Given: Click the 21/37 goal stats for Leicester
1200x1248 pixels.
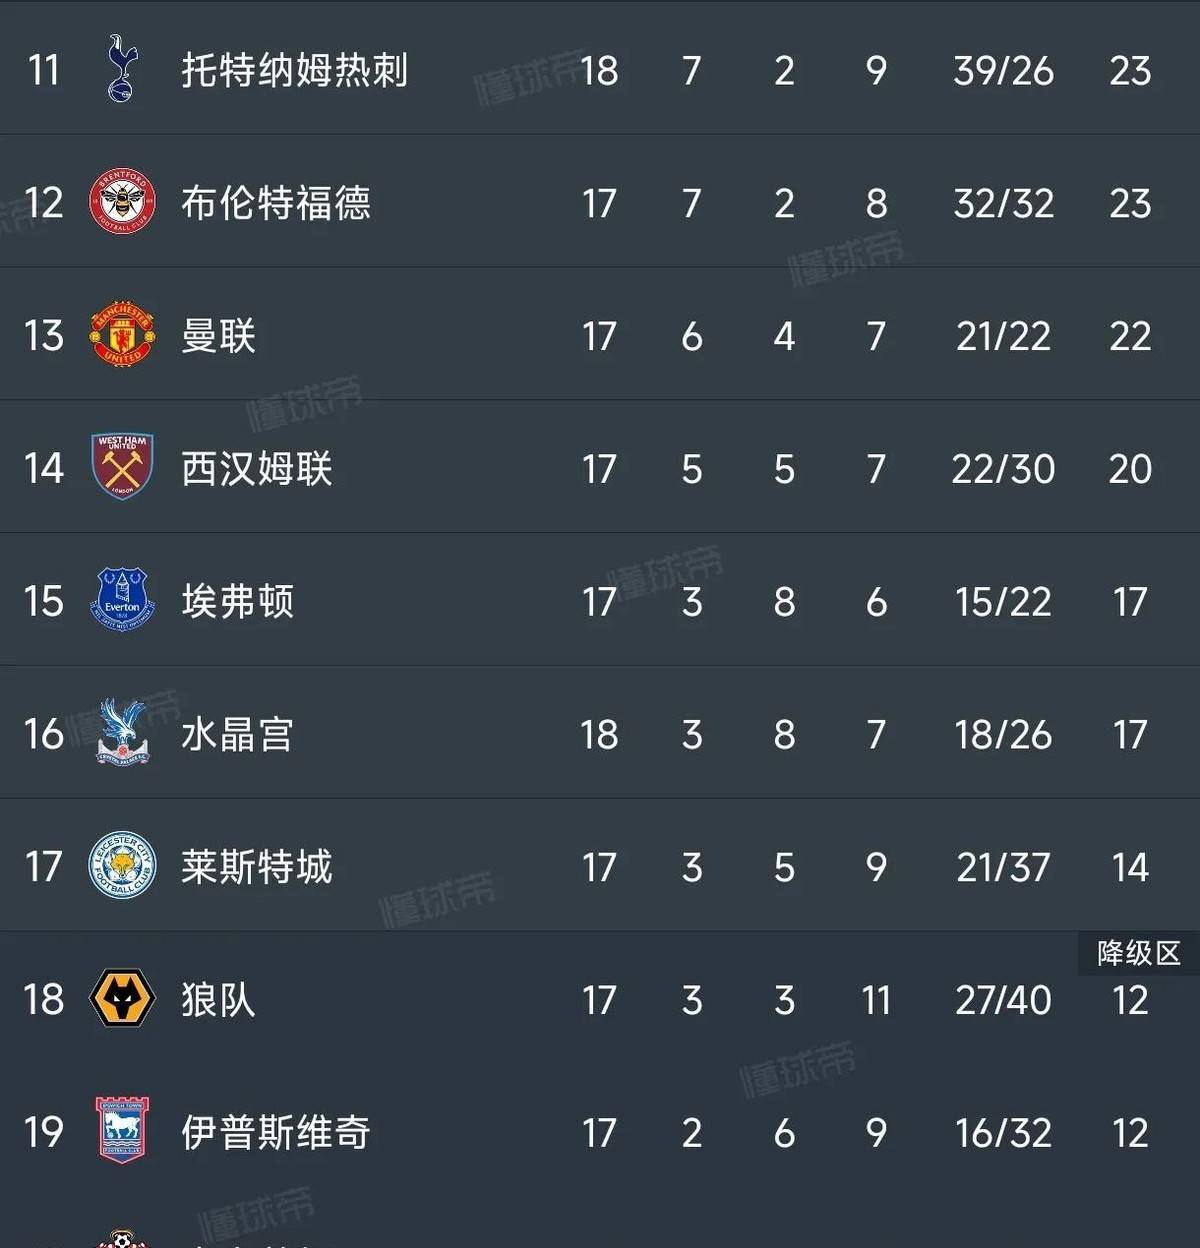Looking at the screenshot, I should (1003, 867).
